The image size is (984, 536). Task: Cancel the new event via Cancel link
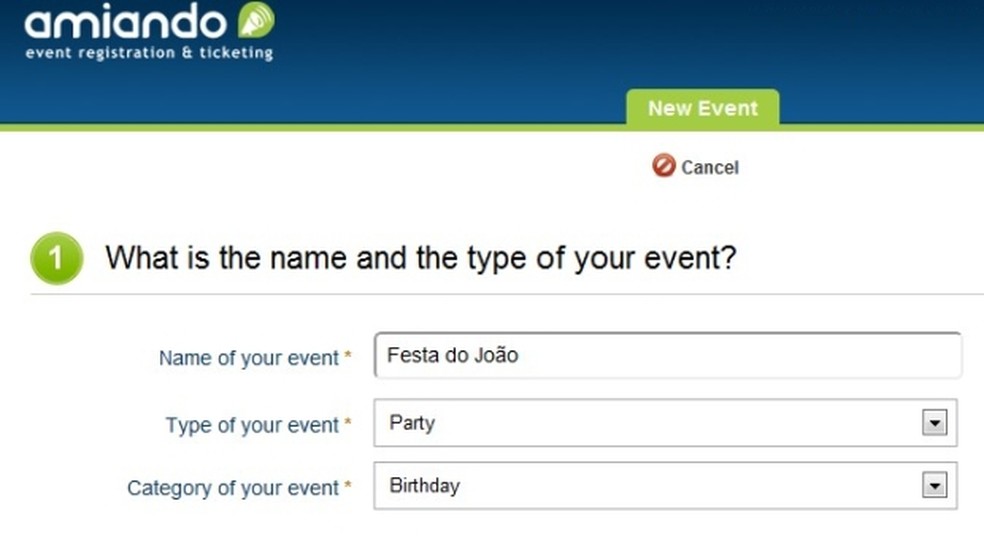coord(709,167)
